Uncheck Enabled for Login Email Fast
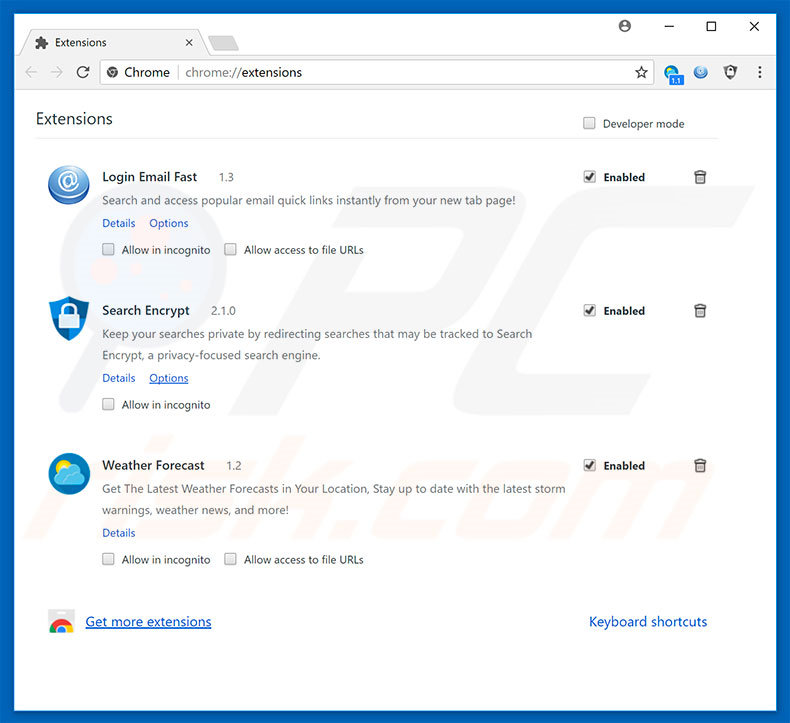790x723 pixels. click(x=589, y=176)
